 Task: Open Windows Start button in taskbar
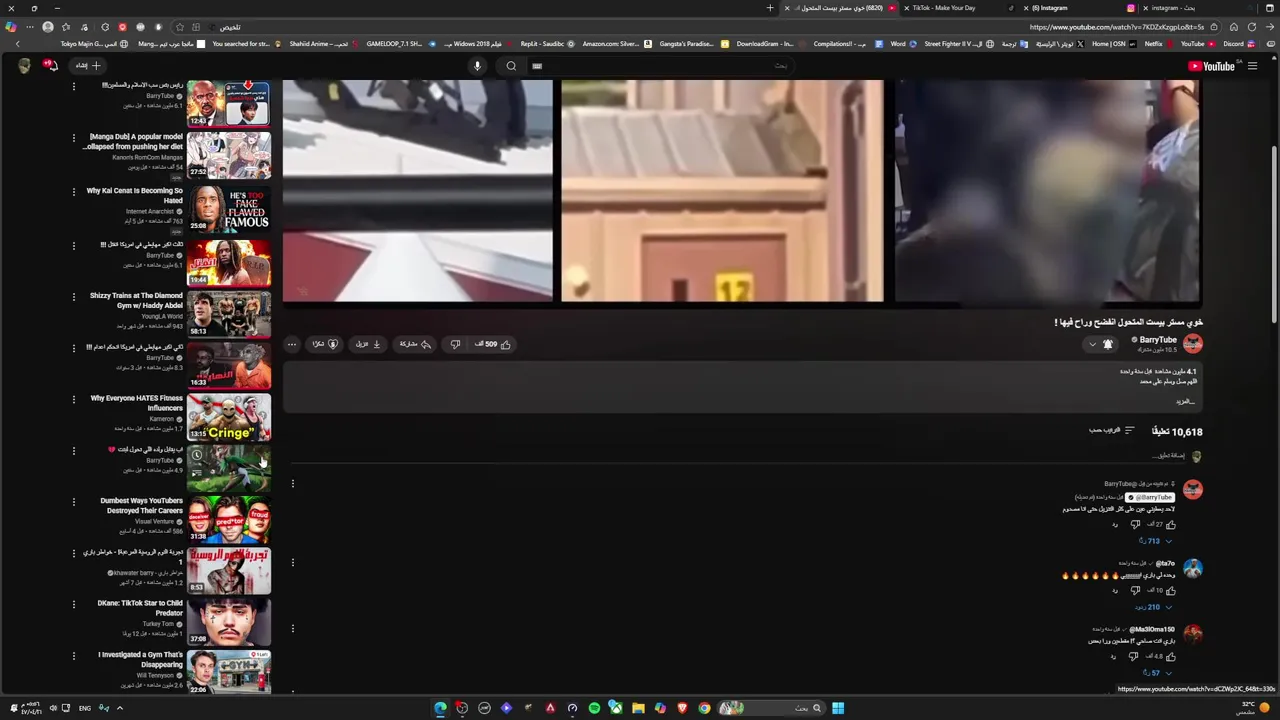coord(838,708)
